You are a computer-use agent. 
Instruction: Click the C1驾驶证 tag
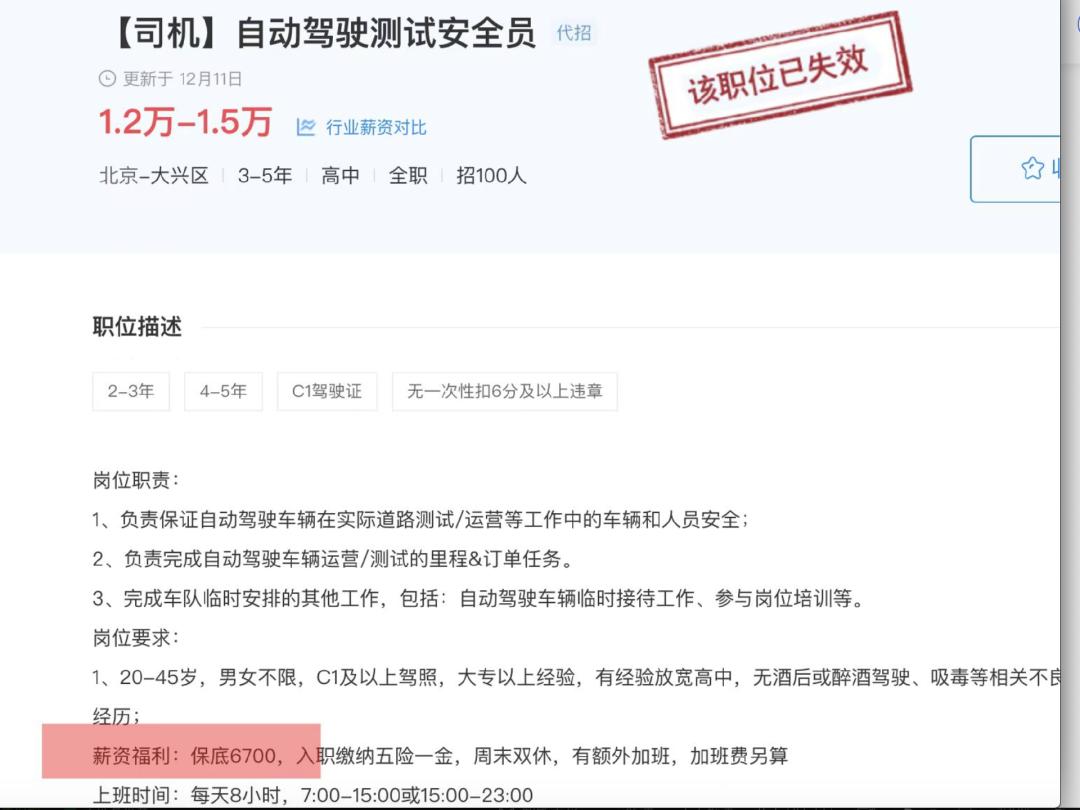tap(327, 391)
